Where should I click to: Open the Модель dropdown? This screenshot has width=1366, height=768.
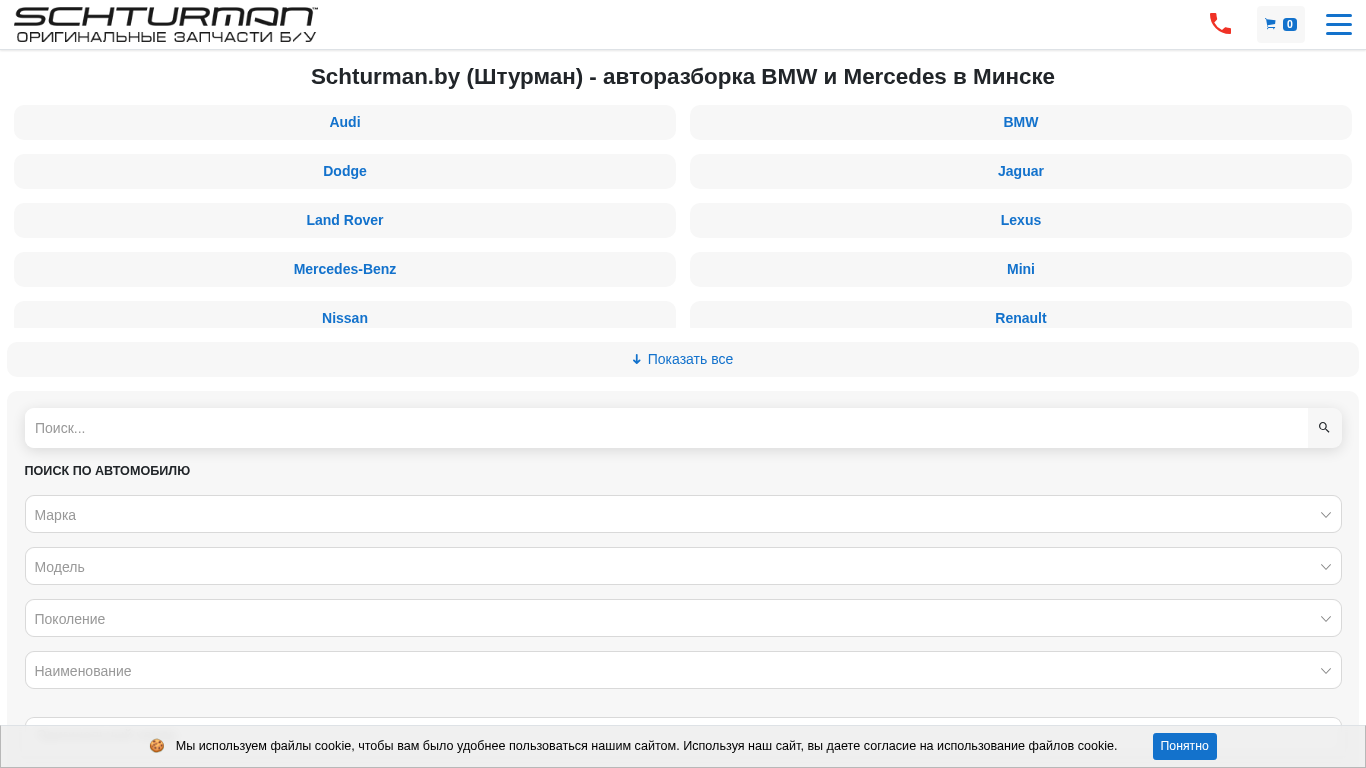coord(683,566)
